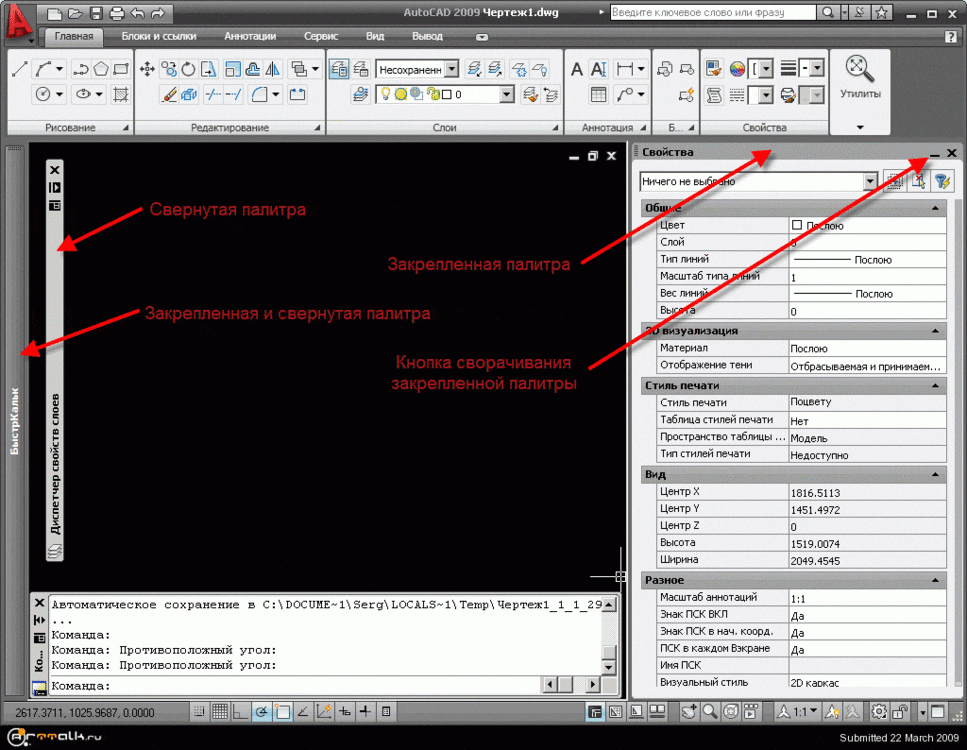The image size is (967, 750).
Task: Click the Utilities zoom extents icon
Action: pos(860,68)
